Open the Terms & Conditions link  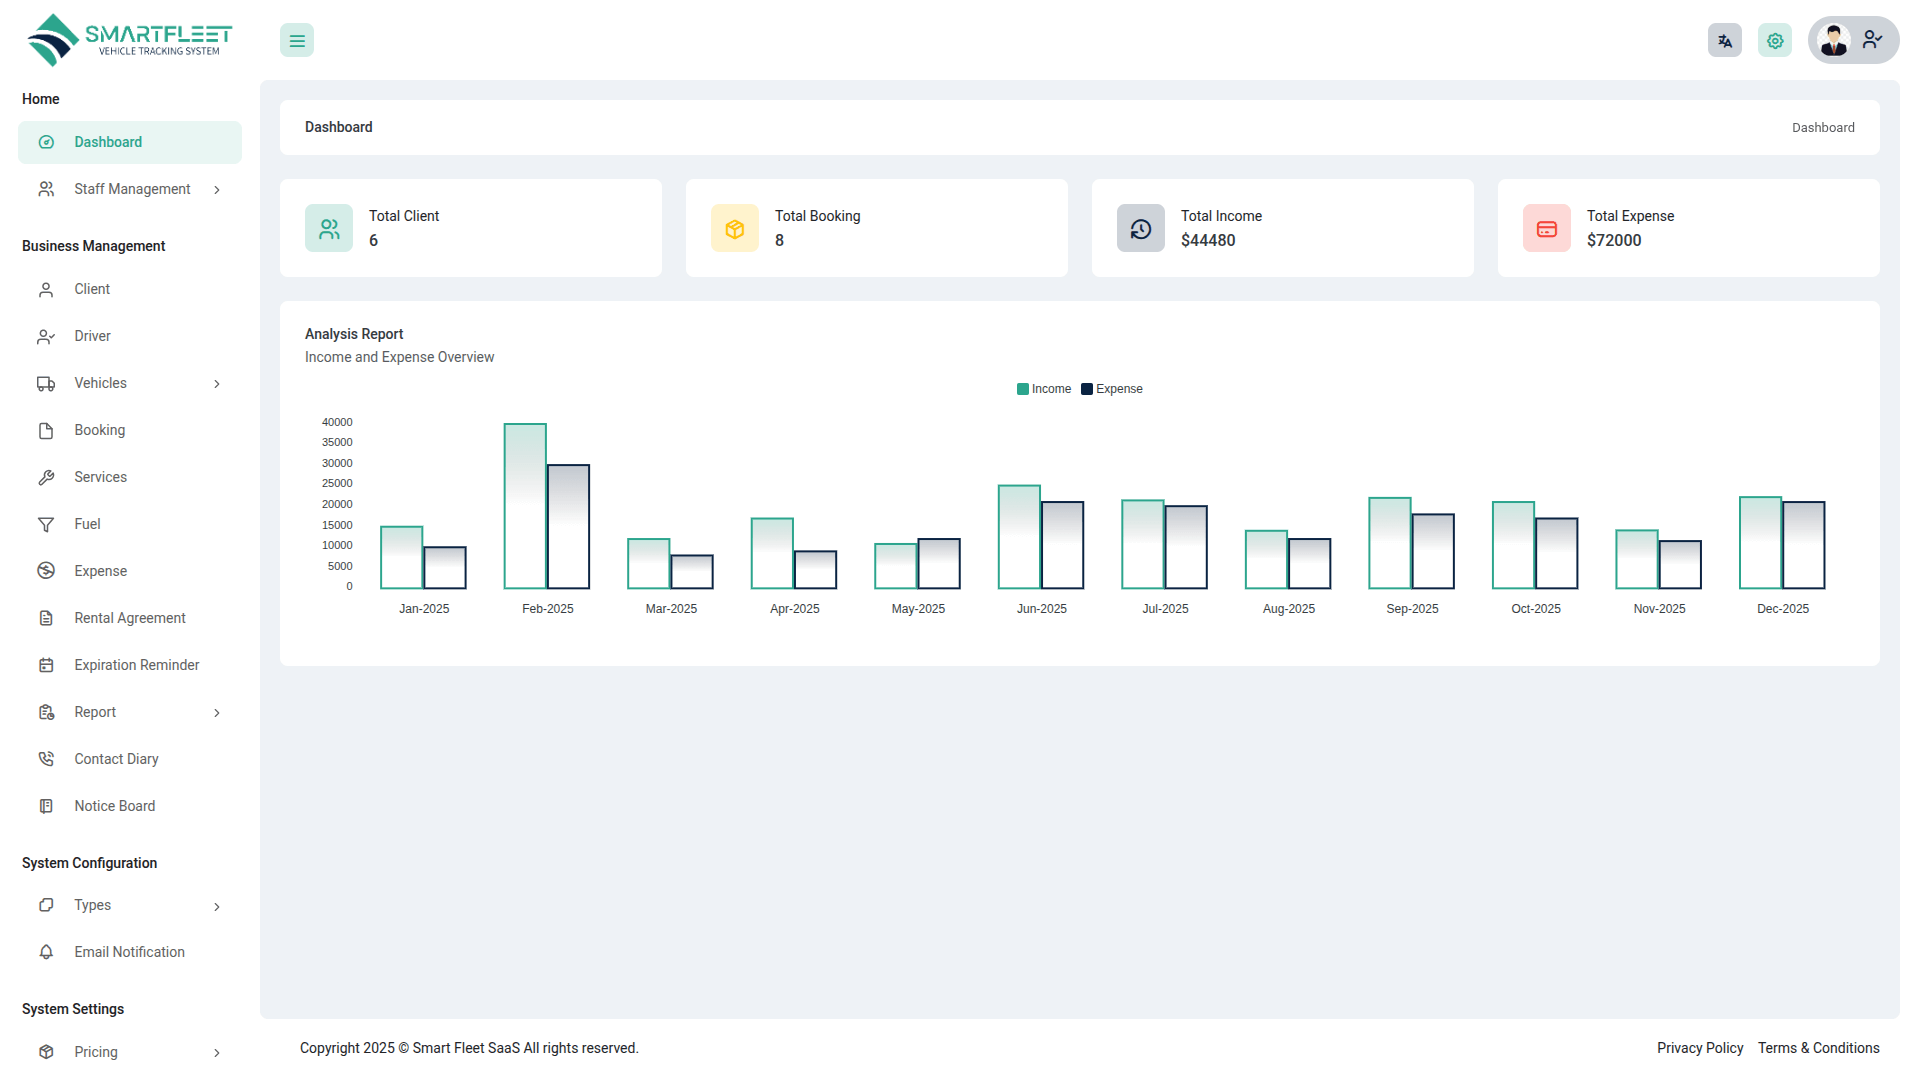tap(1818, 1048)
